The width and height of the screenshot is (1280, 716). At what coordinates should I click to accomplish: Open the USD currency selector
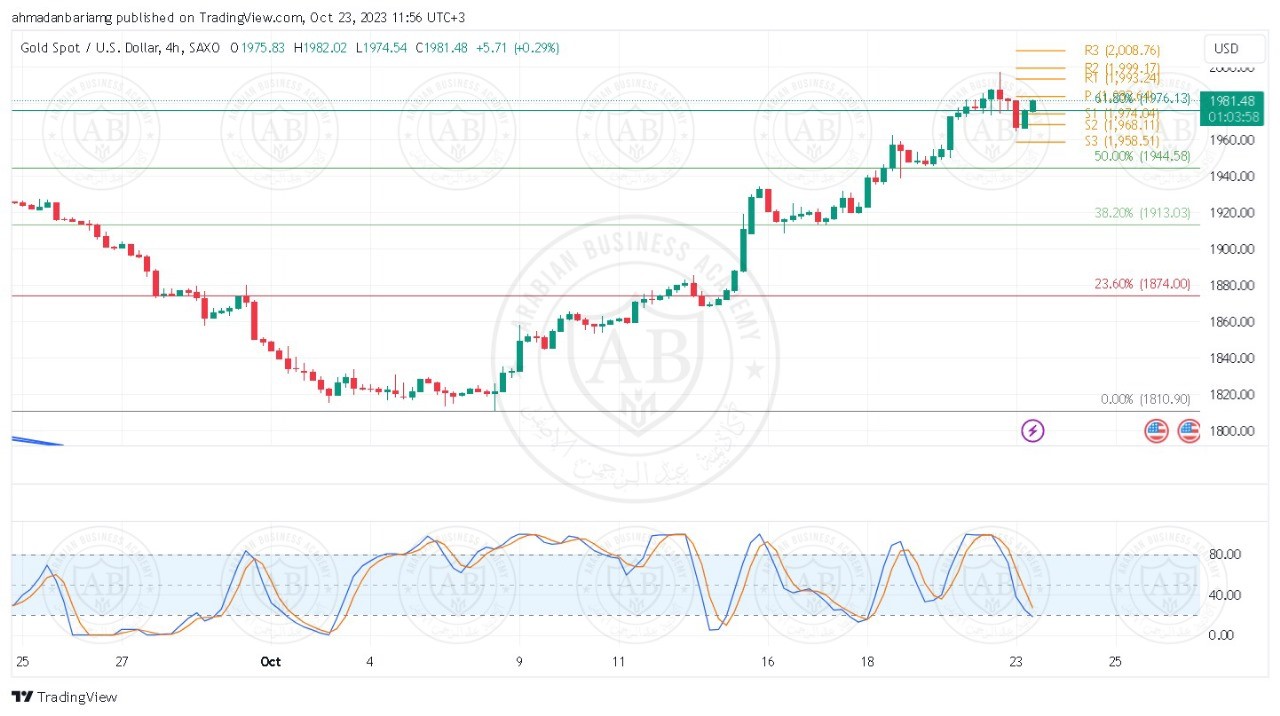[1225, 49]
